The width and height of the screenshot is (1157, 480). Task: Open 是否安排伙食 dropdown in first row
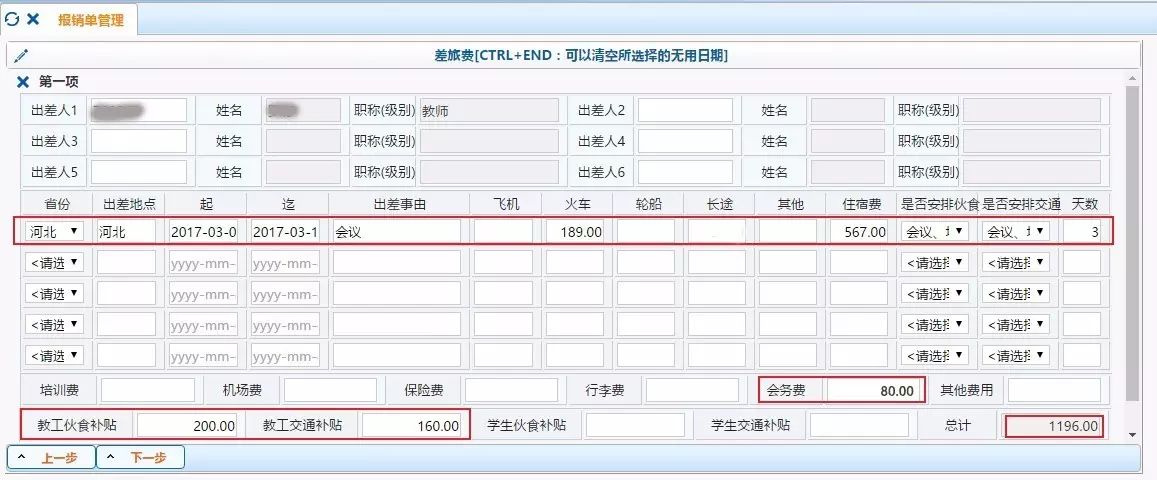935,232
